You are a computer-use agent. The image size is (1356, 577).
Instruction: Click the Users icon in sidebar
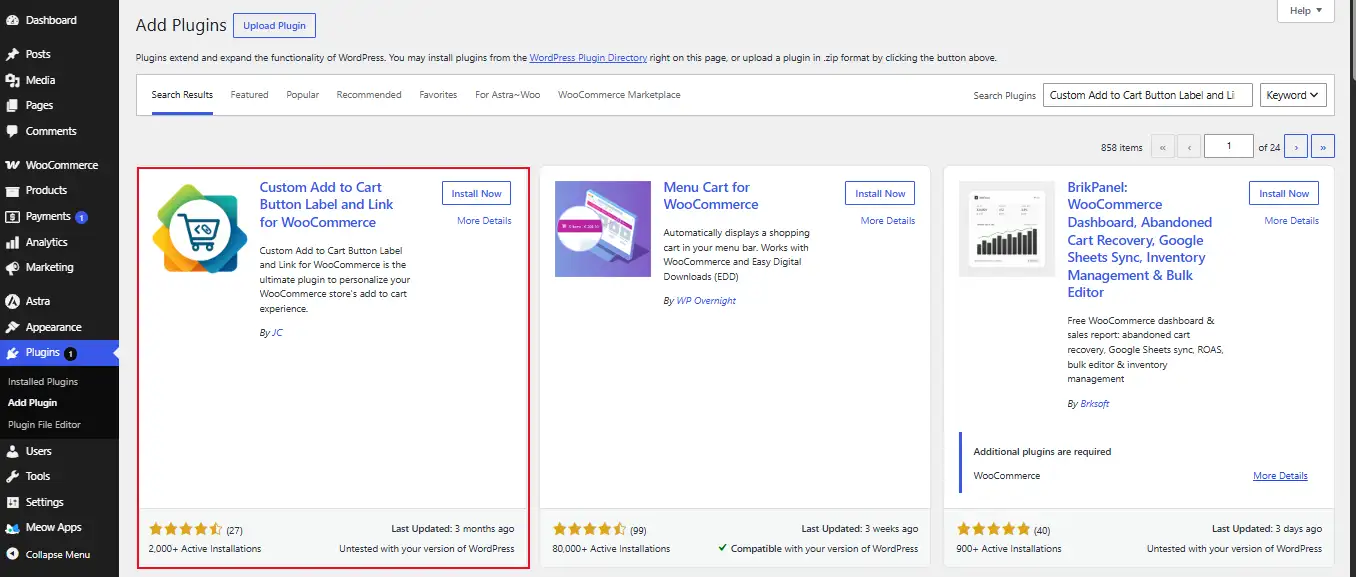point(13,451)
